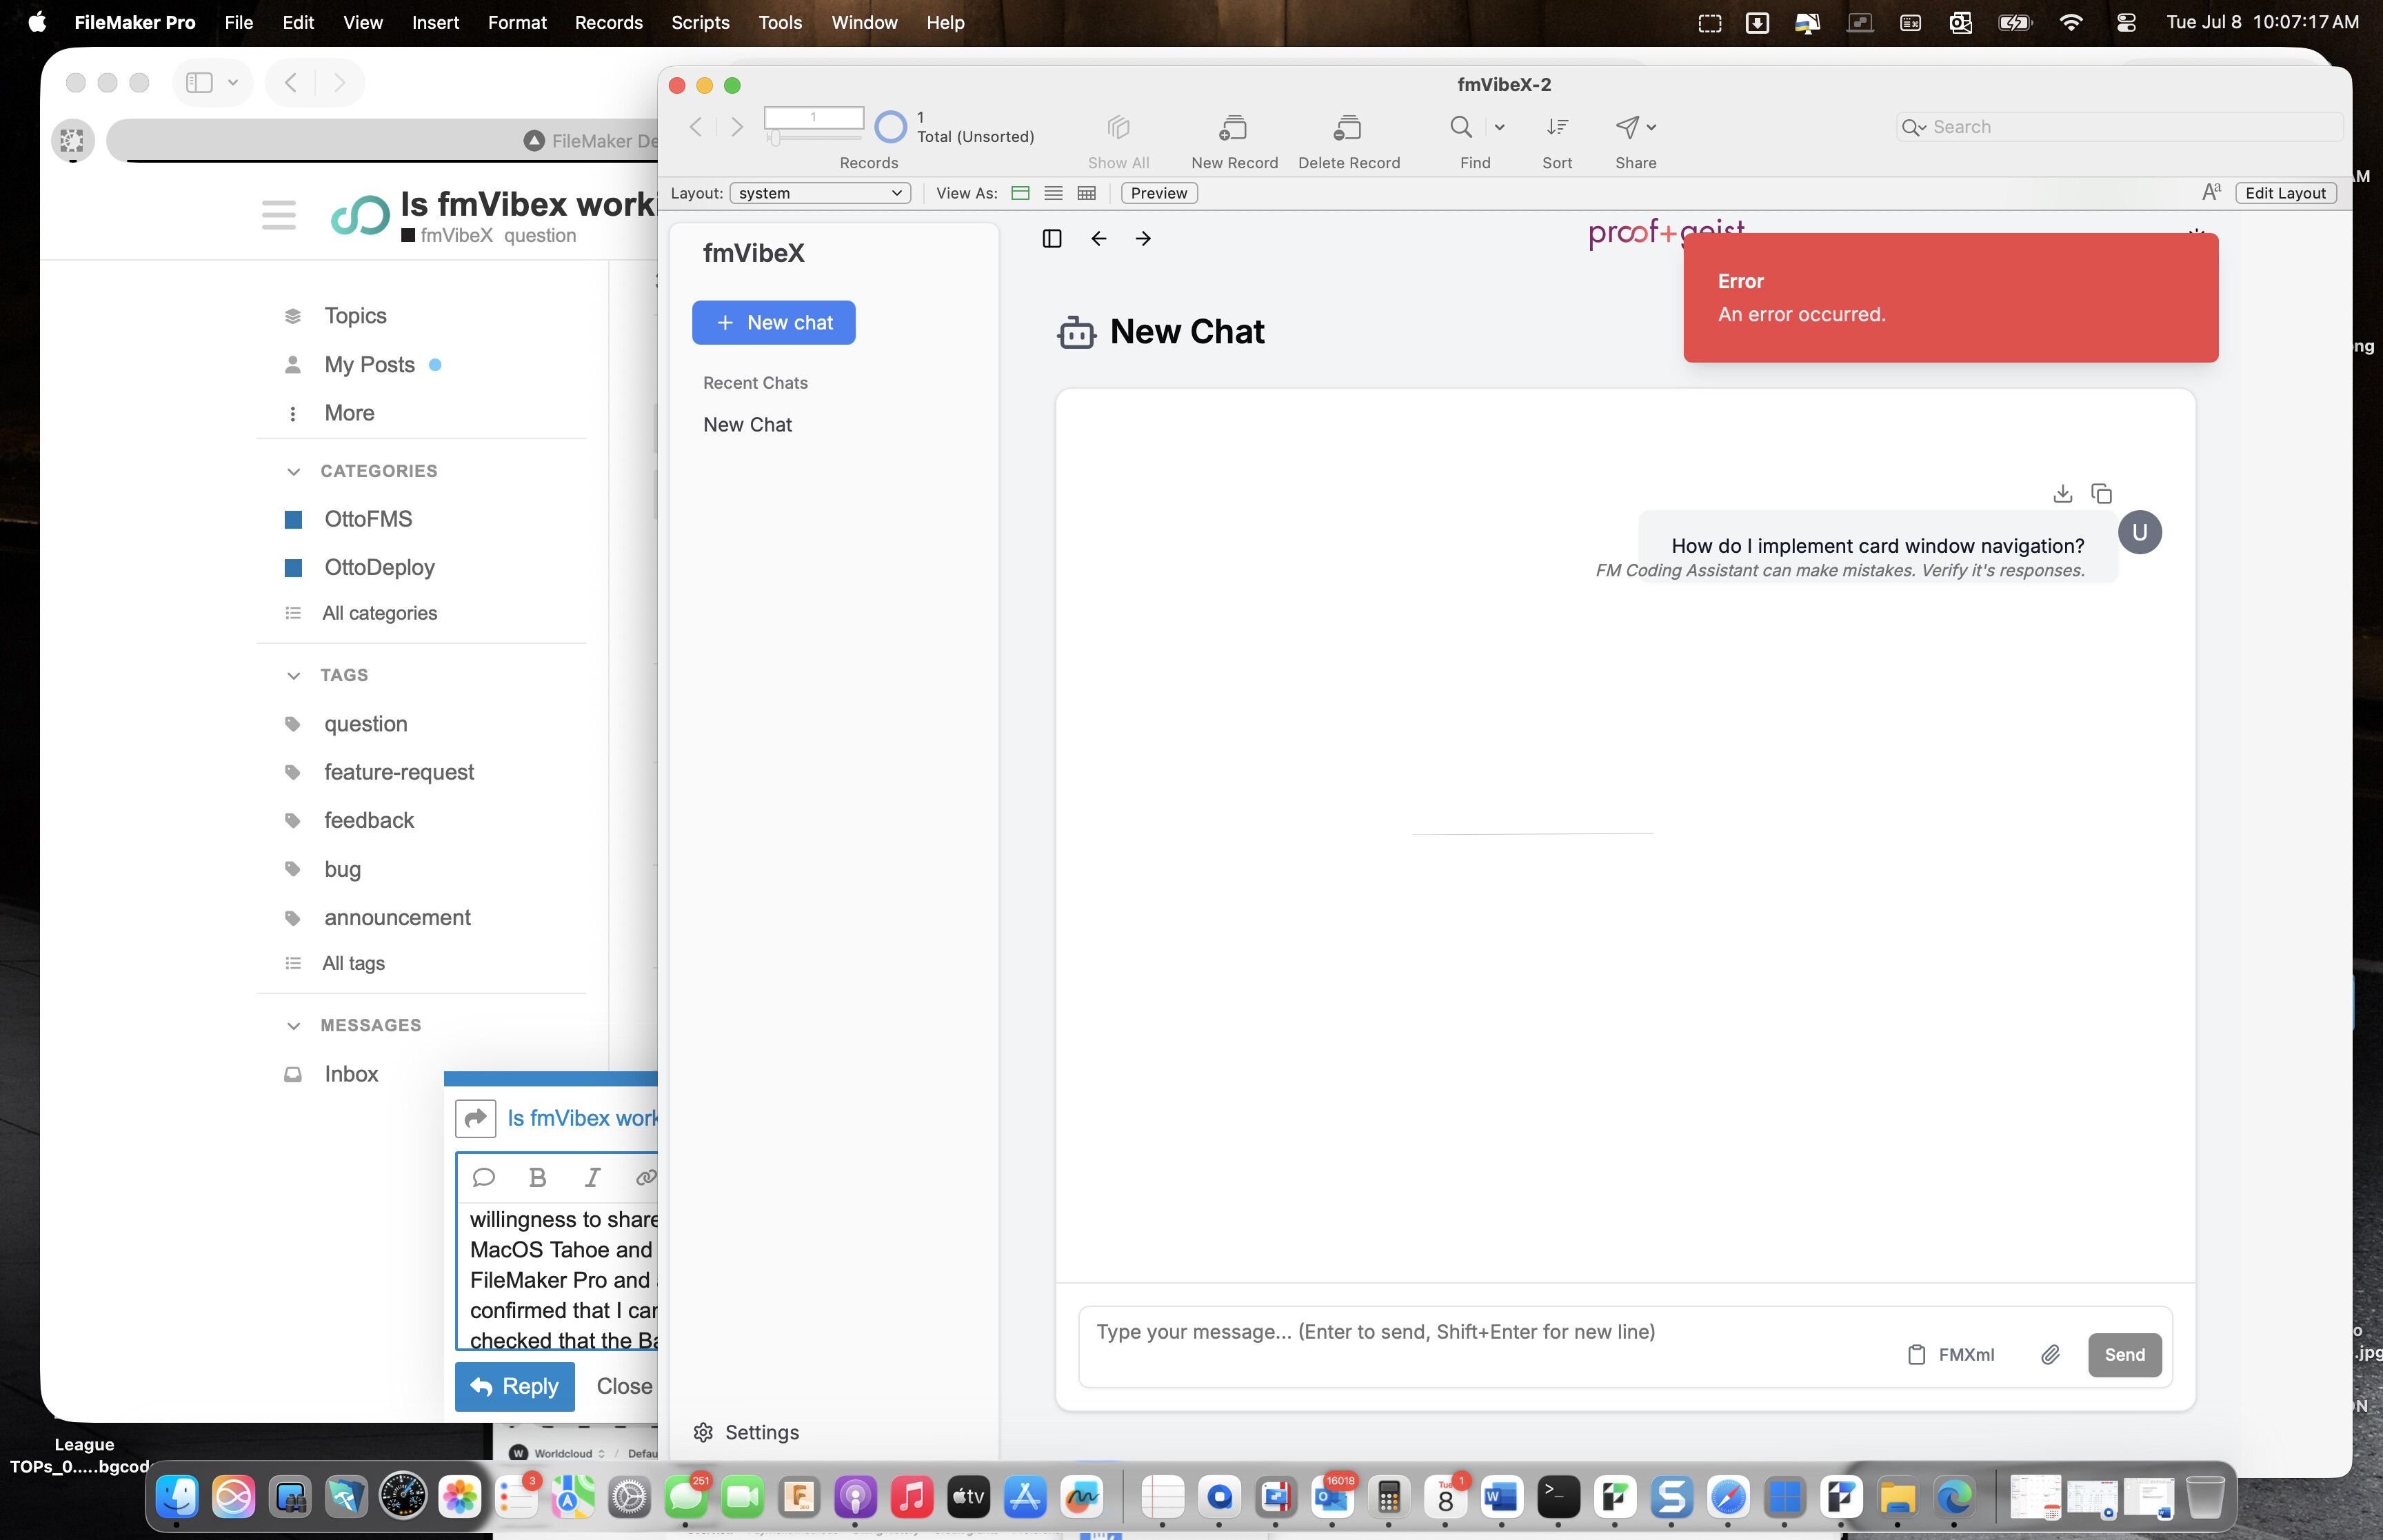2383x1540 pixels.
Task: Click the download conversation icon
Action: (2062, 493)
